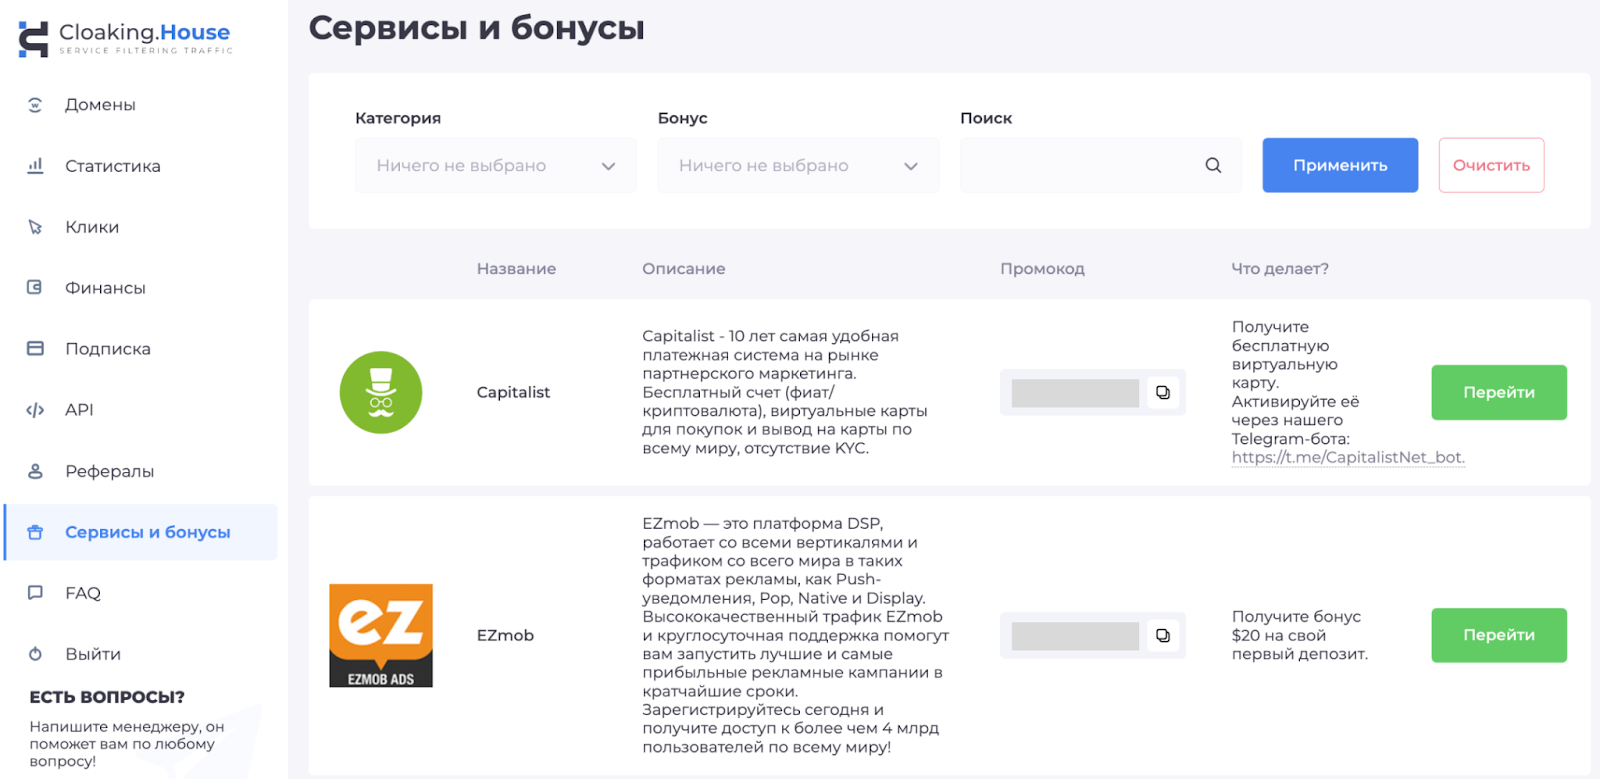Click the Cloaking.House logo

[126, 38]
